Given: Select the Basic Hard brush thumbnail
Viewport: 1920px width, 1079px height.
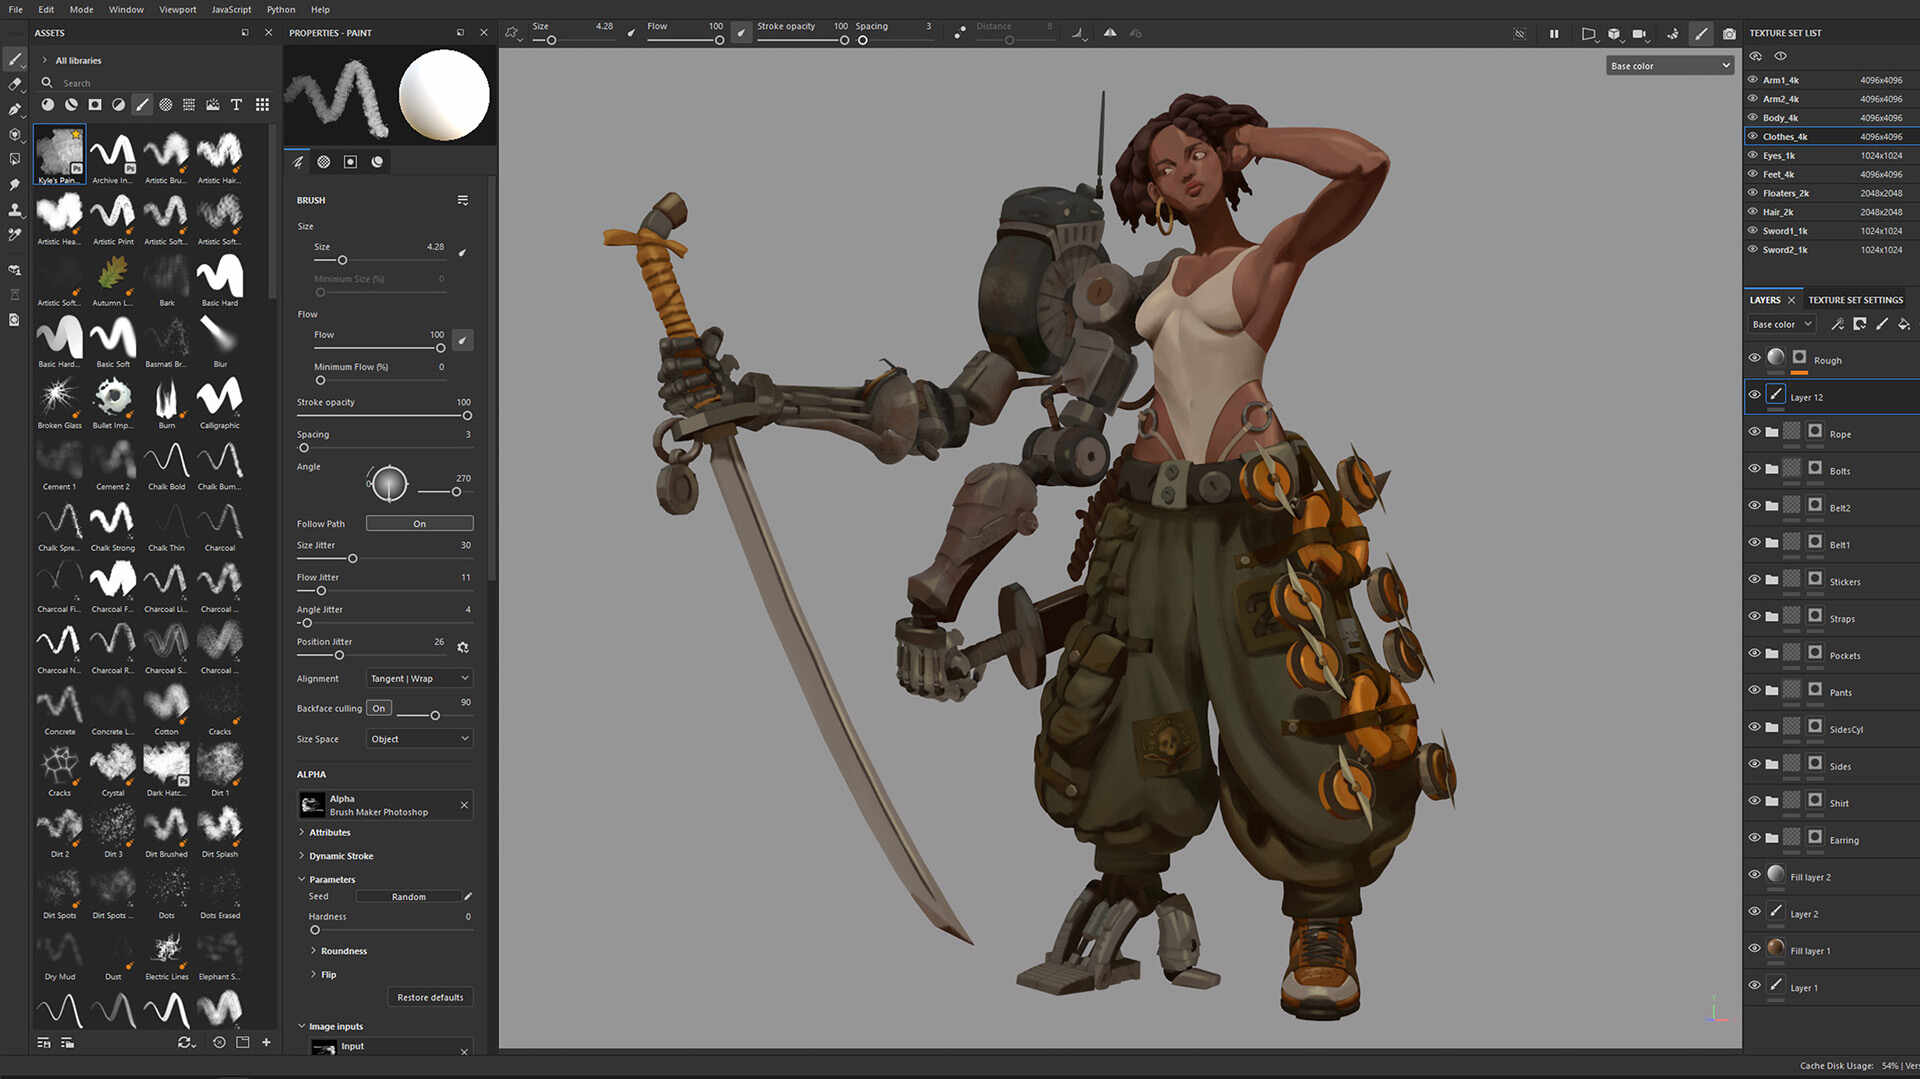Looking at the screenshot, I should click(219, 277).
